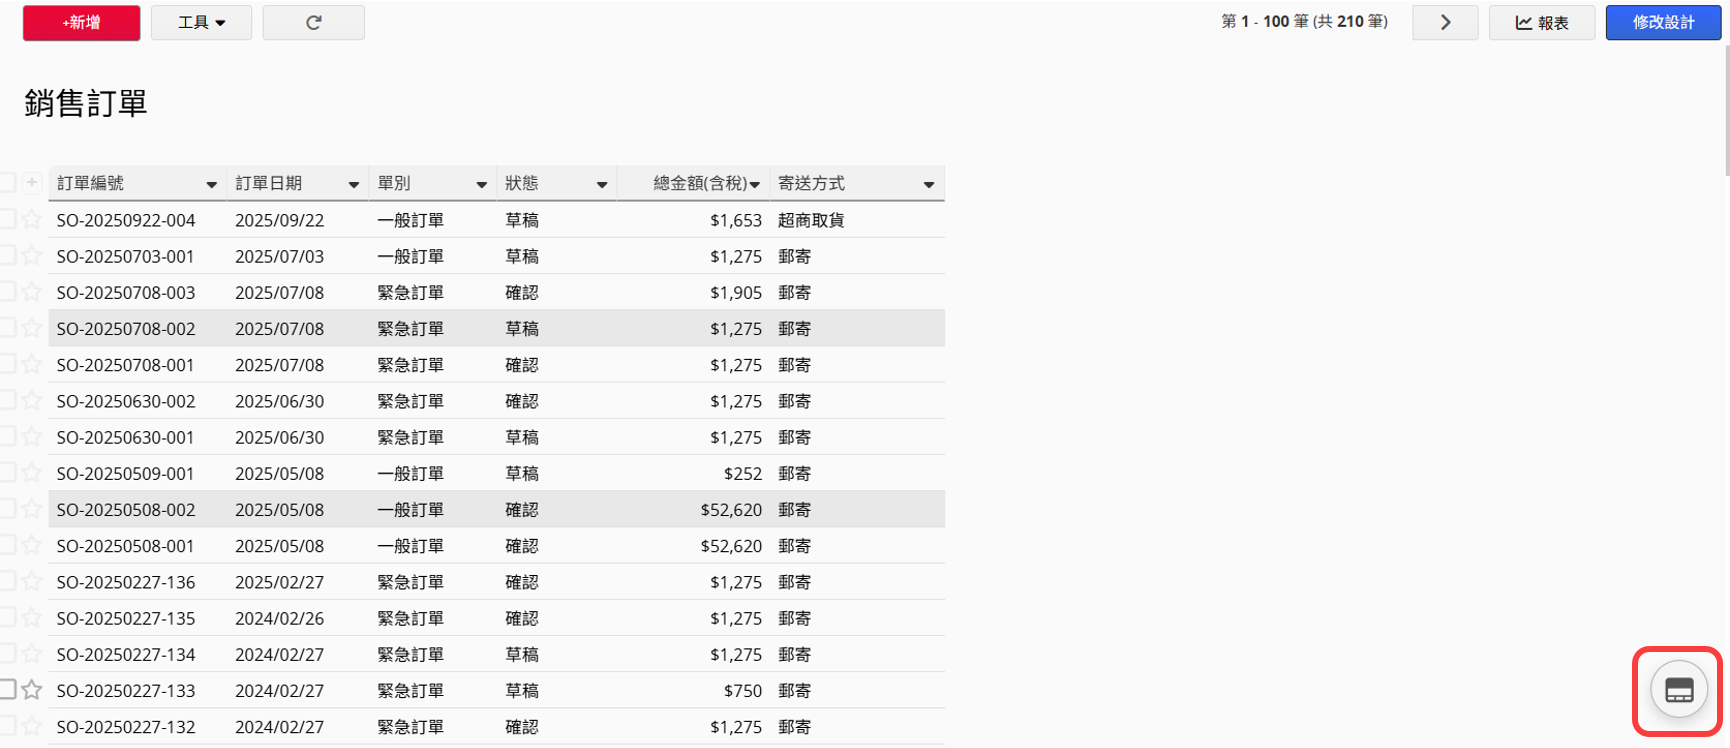Star order SO-20250508-001
Image resolution: width=1730 pixels, height=748 pixels.
(x=32, y=546)
